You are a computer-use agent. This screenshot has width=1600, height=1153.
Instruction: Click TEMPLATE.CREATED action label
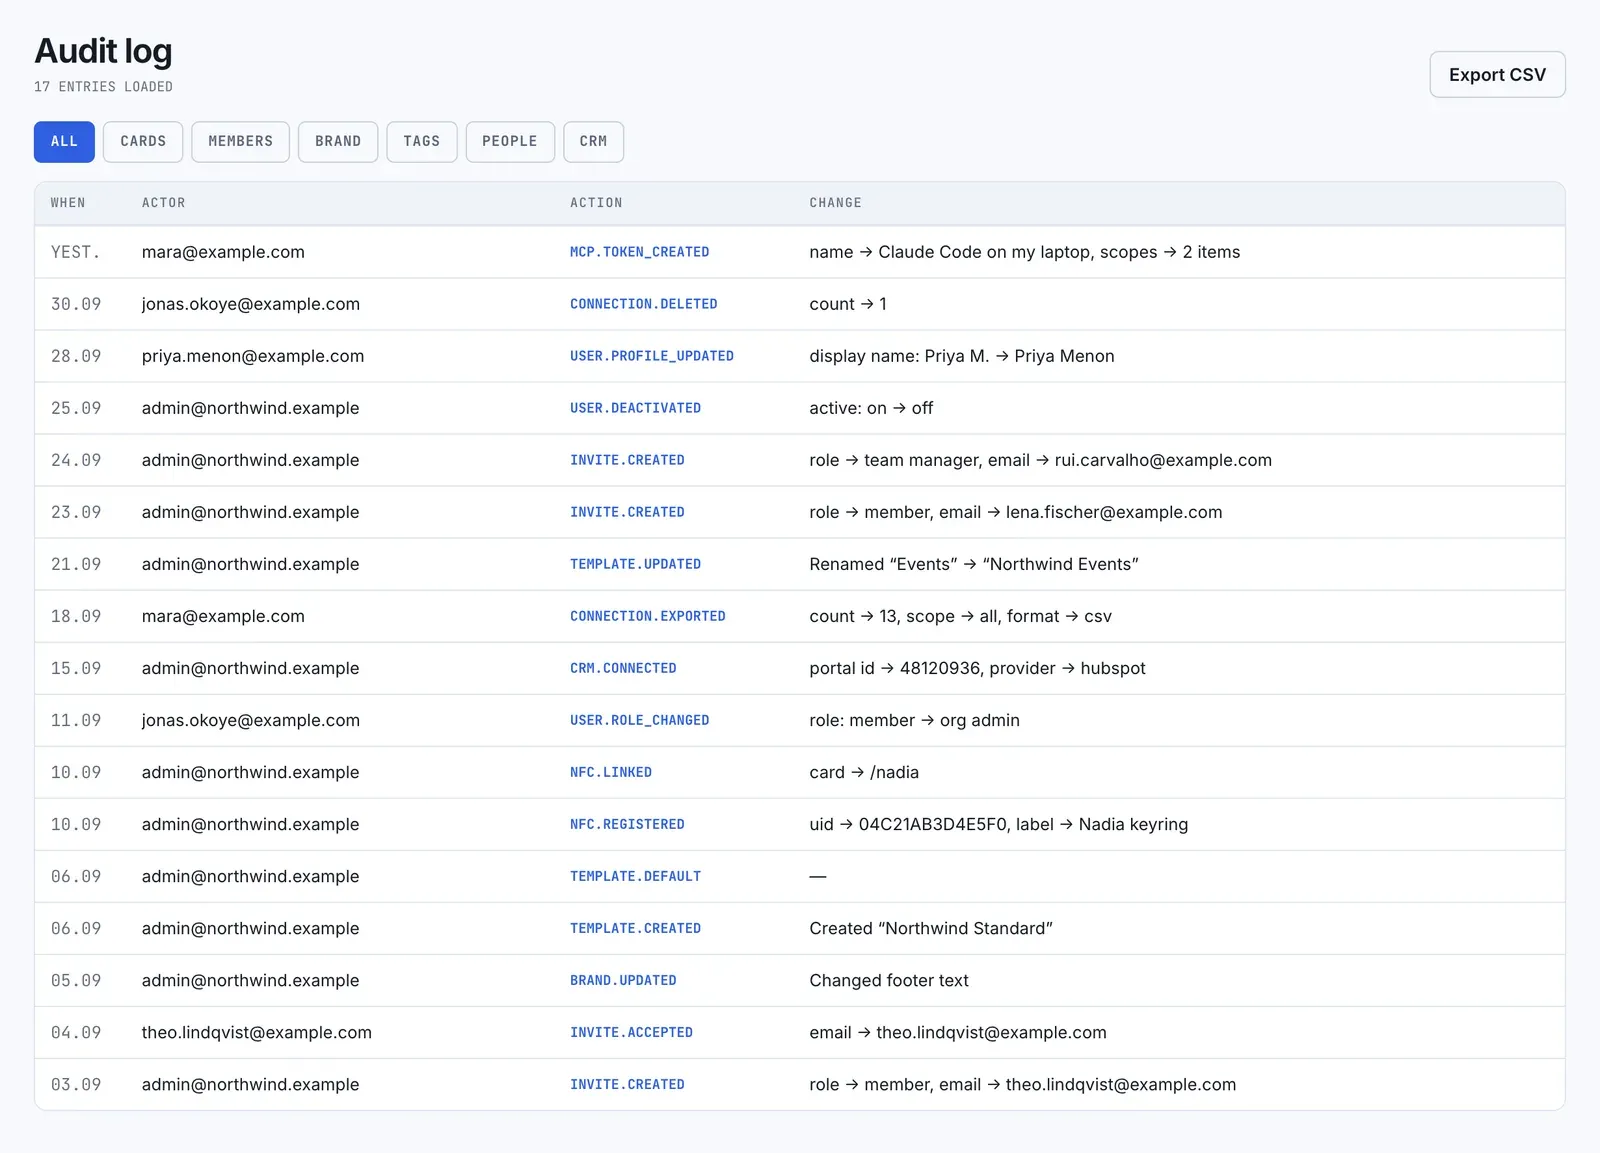(x=635, y=928)
